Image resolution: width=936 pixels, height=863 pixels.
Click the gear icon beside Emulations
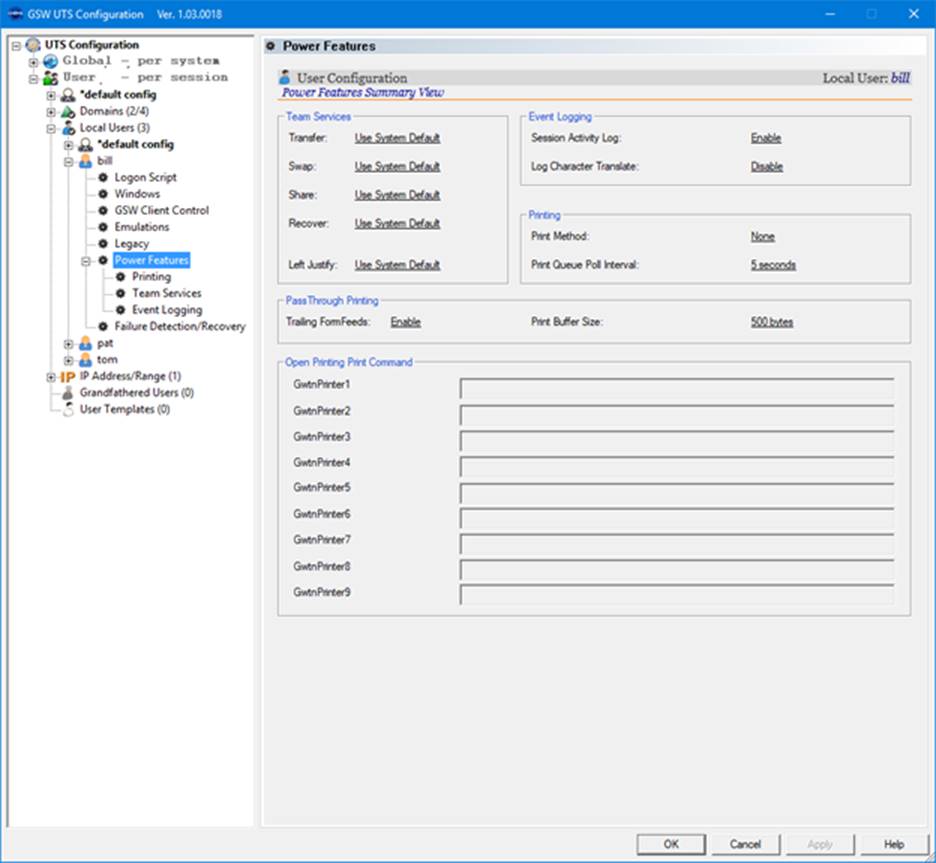tap(103, 227)
